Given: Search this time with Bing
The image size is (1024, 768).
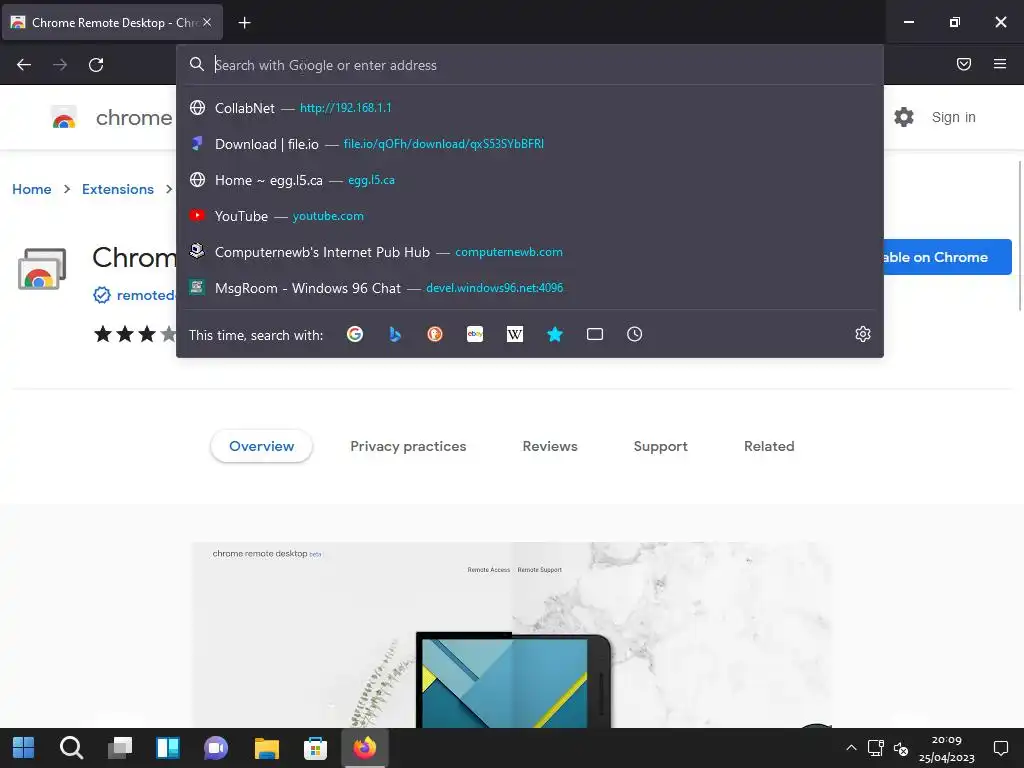Looking at the screenshot, I should coord(394,334).
